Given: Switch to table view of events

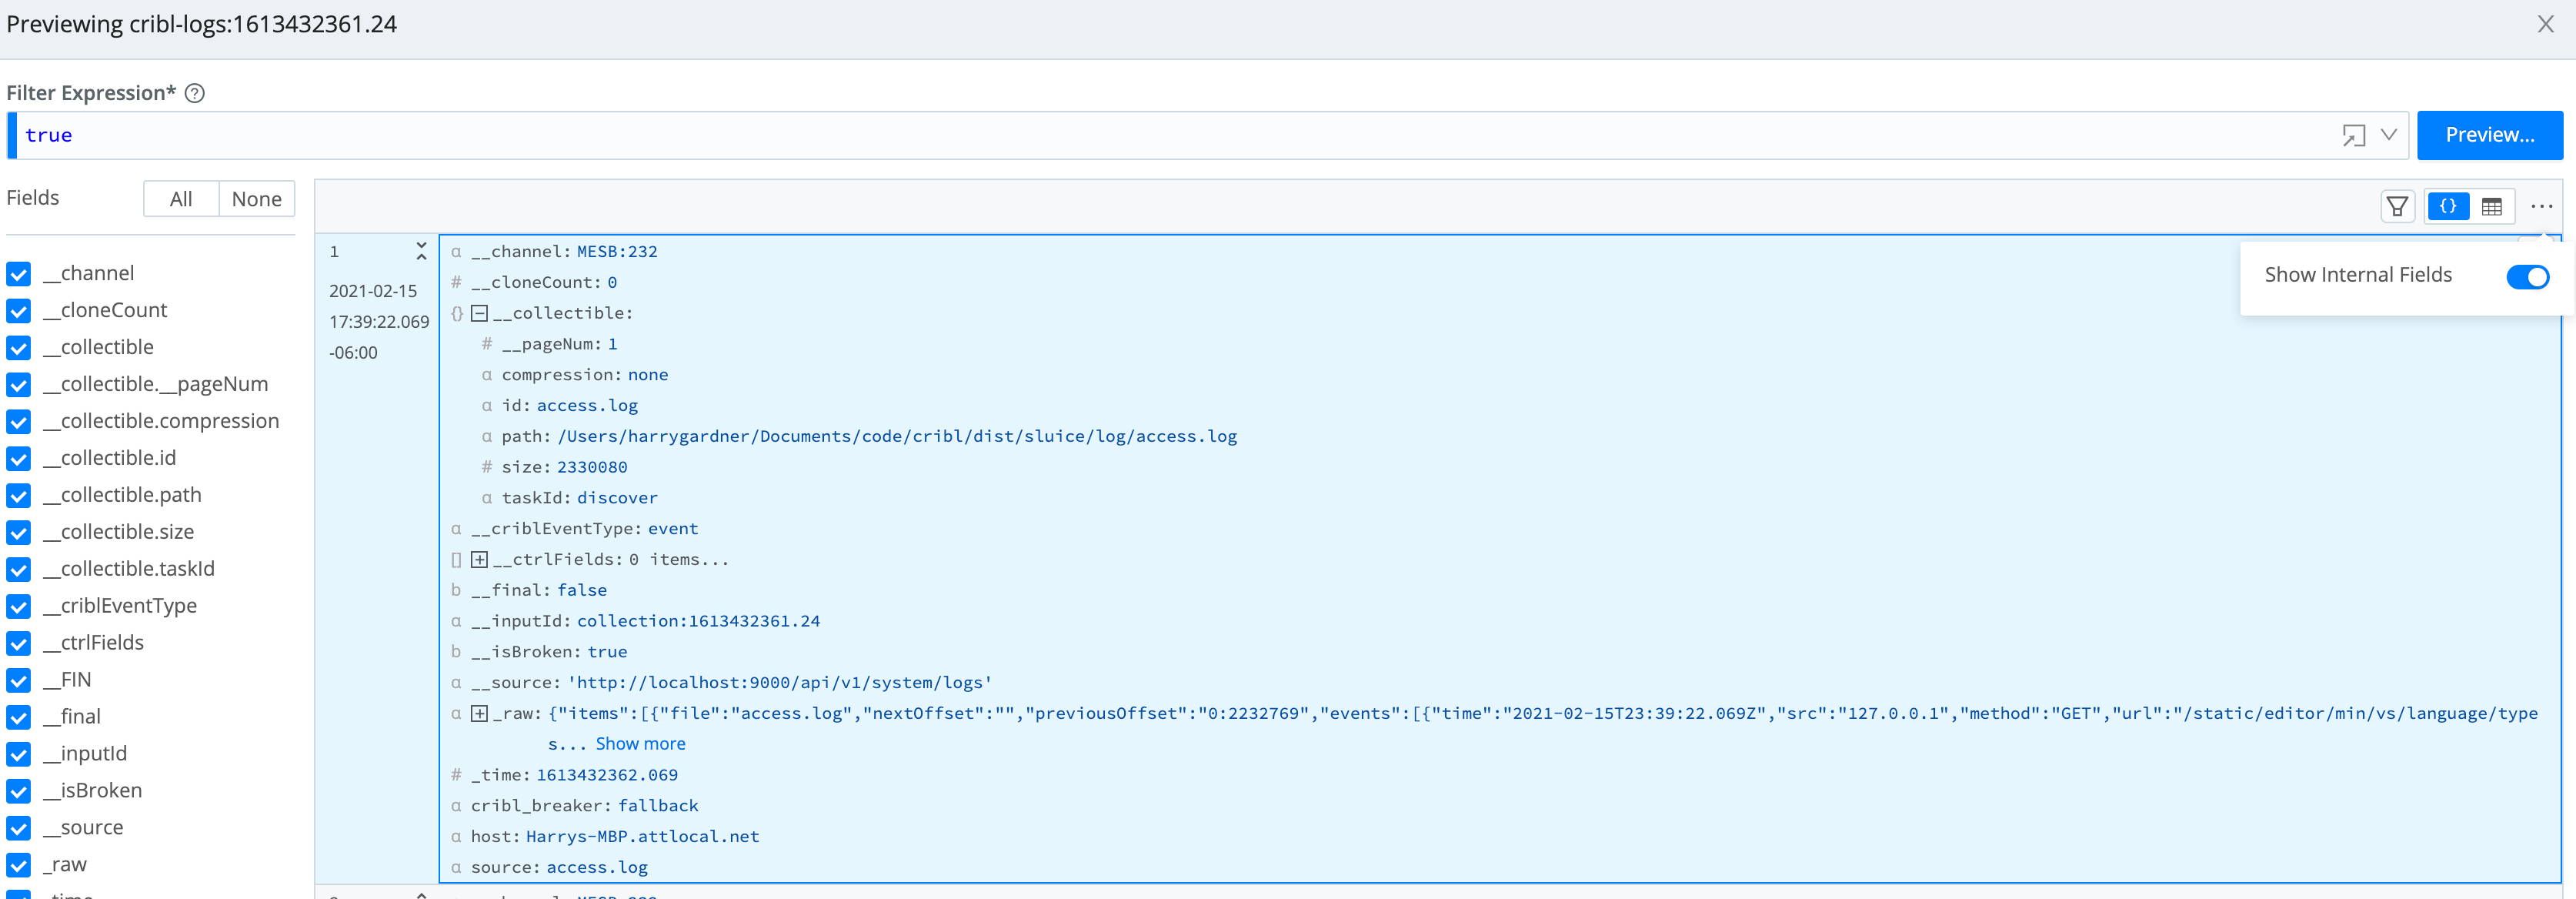Looking at the screenshot, I should click(x=2492, y=206).
